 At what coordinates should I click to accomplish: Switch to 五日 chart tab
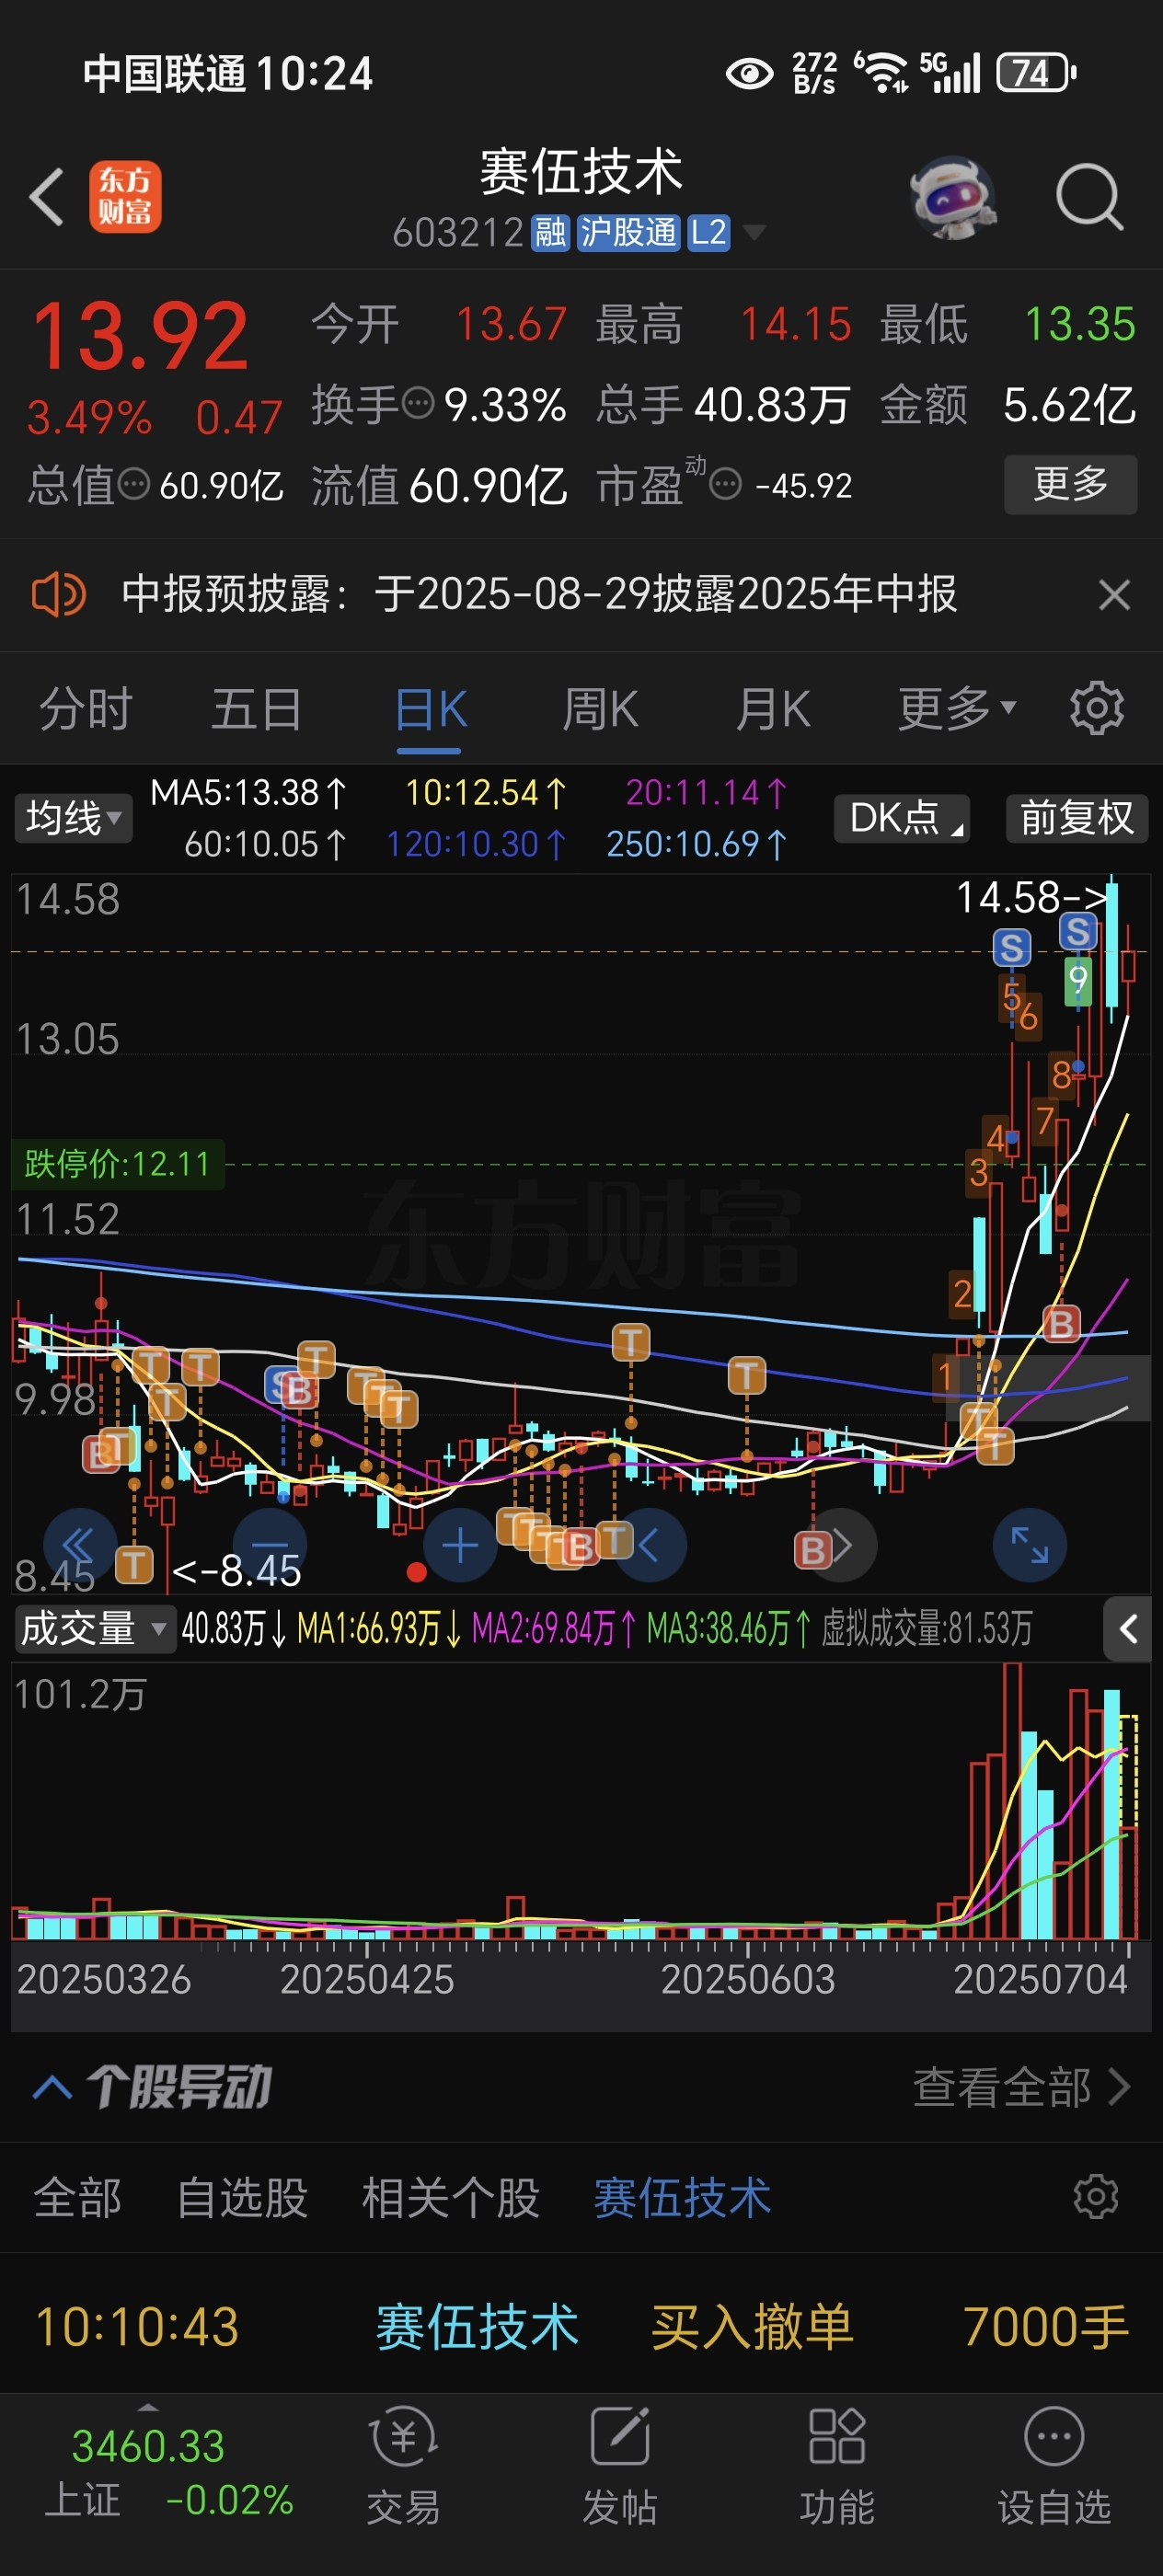point(257,709)
